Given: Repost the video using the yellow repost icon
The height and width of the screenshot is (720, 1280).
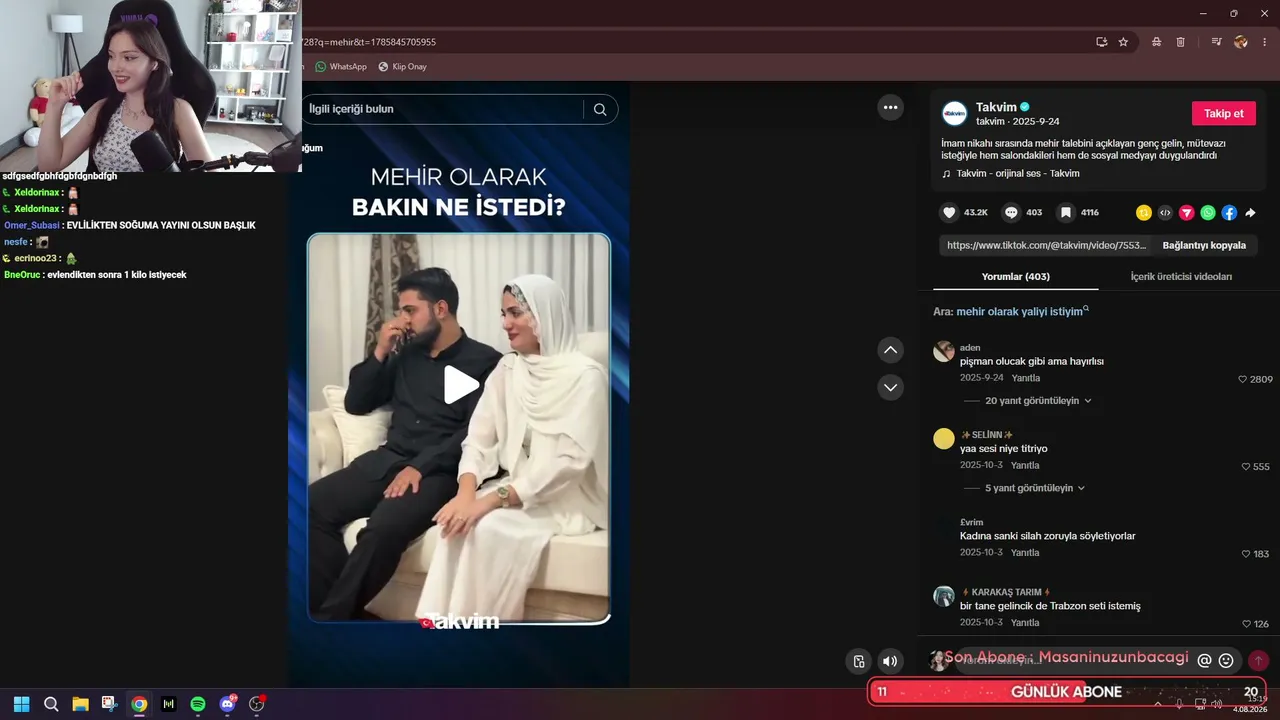Looking at the screenshot, I should 1144,213.
